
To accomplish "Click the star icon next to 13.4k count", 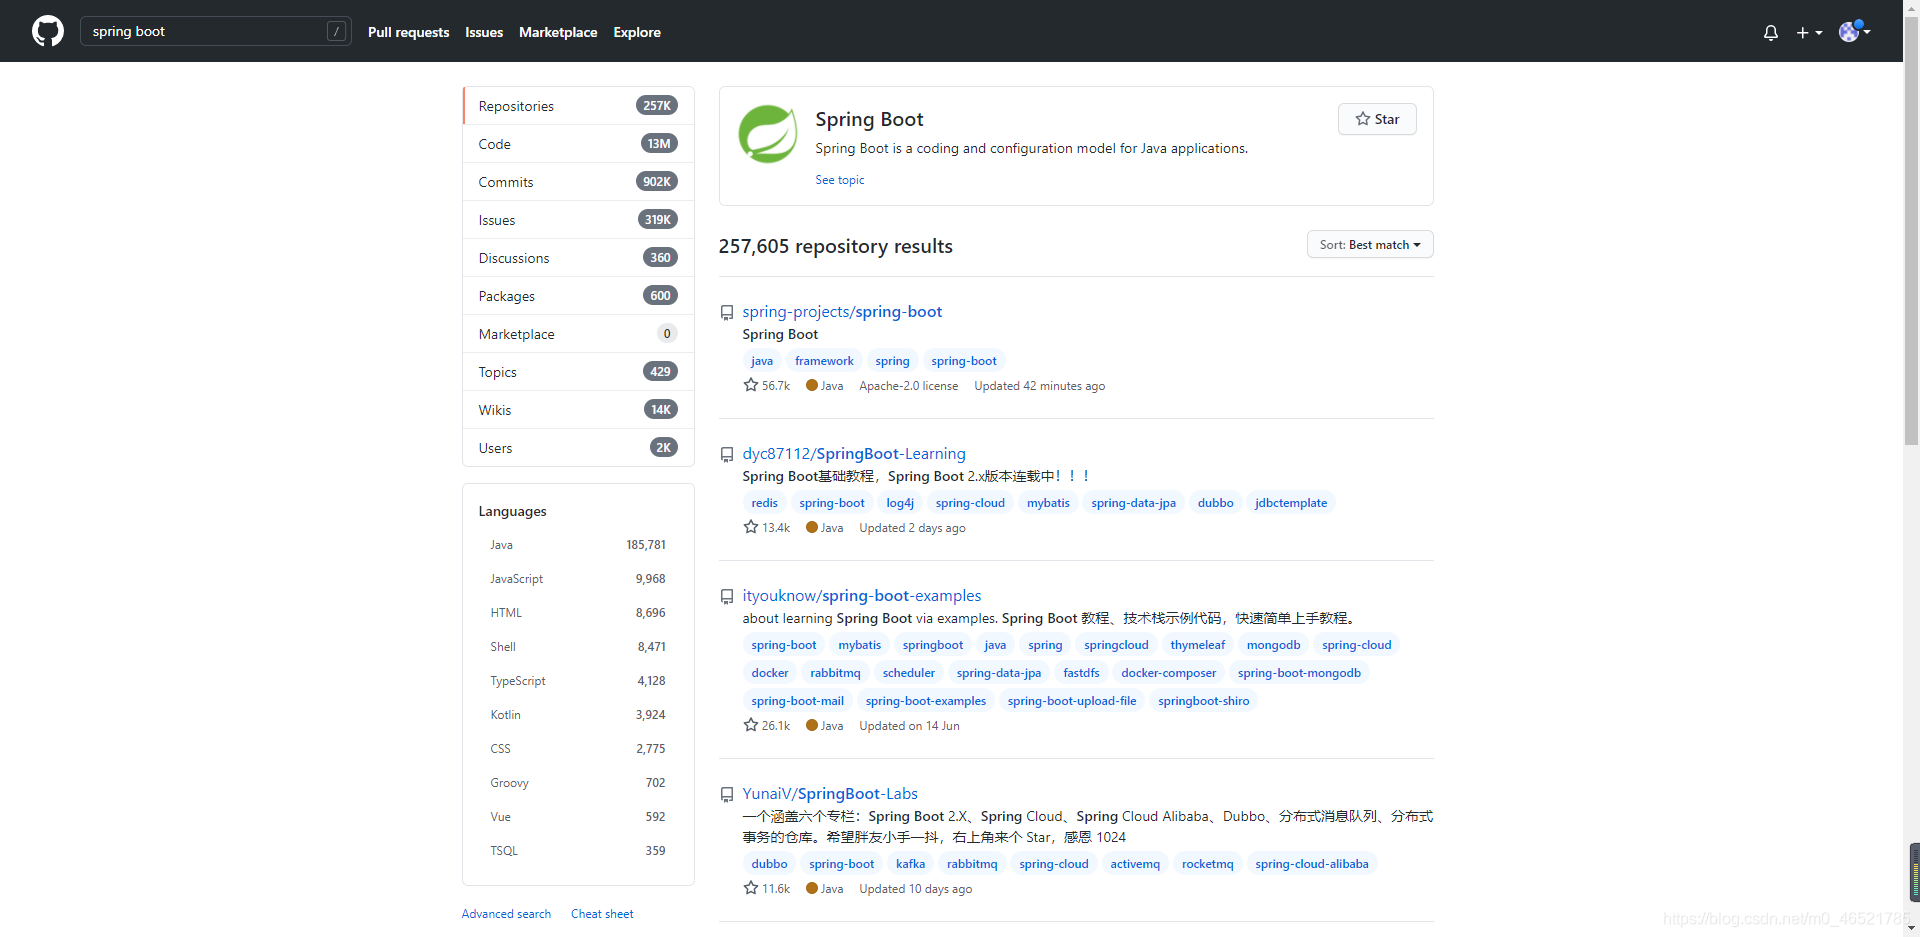I will (x=751, y=527).
